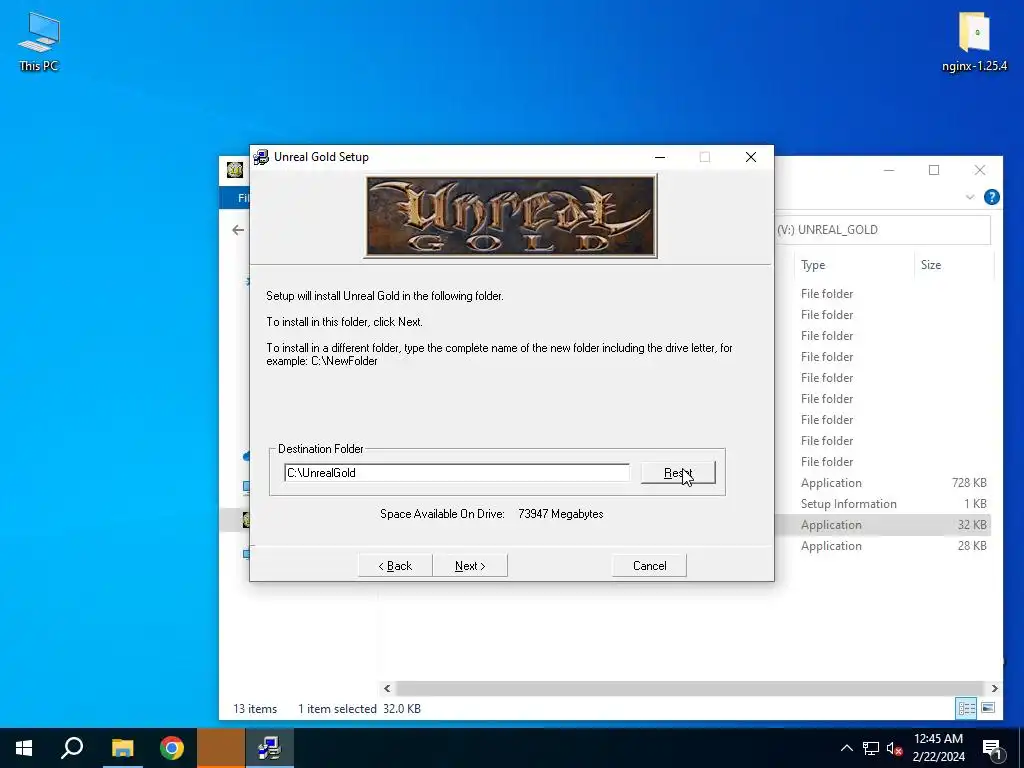Click the Next button in setup
This screenshot has height=768, width=1024.
point(470,566)
